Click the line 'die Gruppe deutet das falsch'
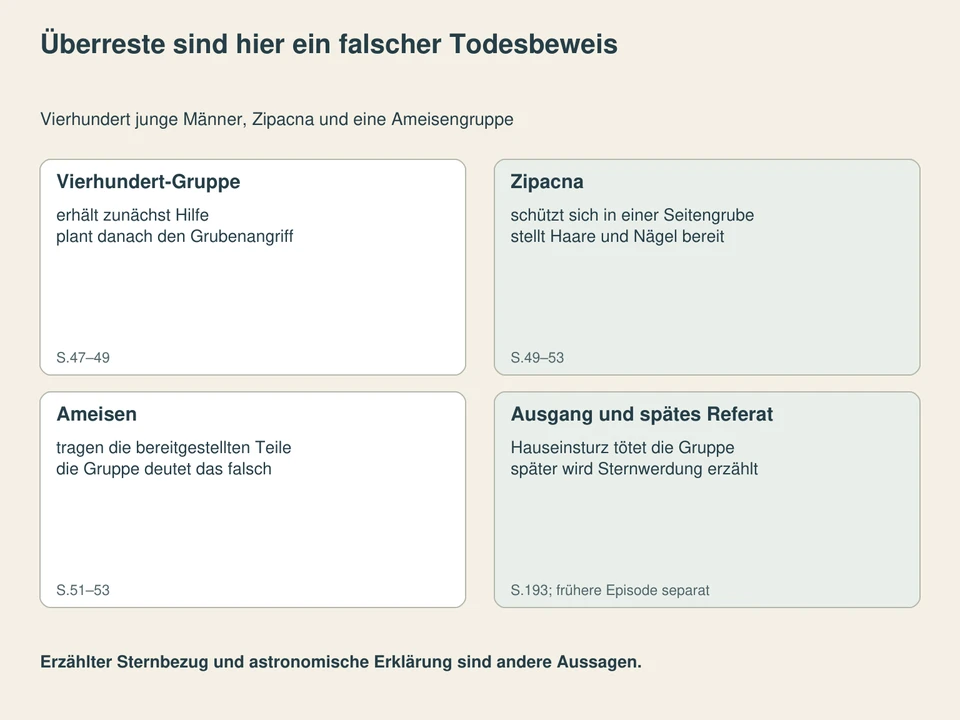Viewport: 960px width, 720px height. tap(163, 469)
